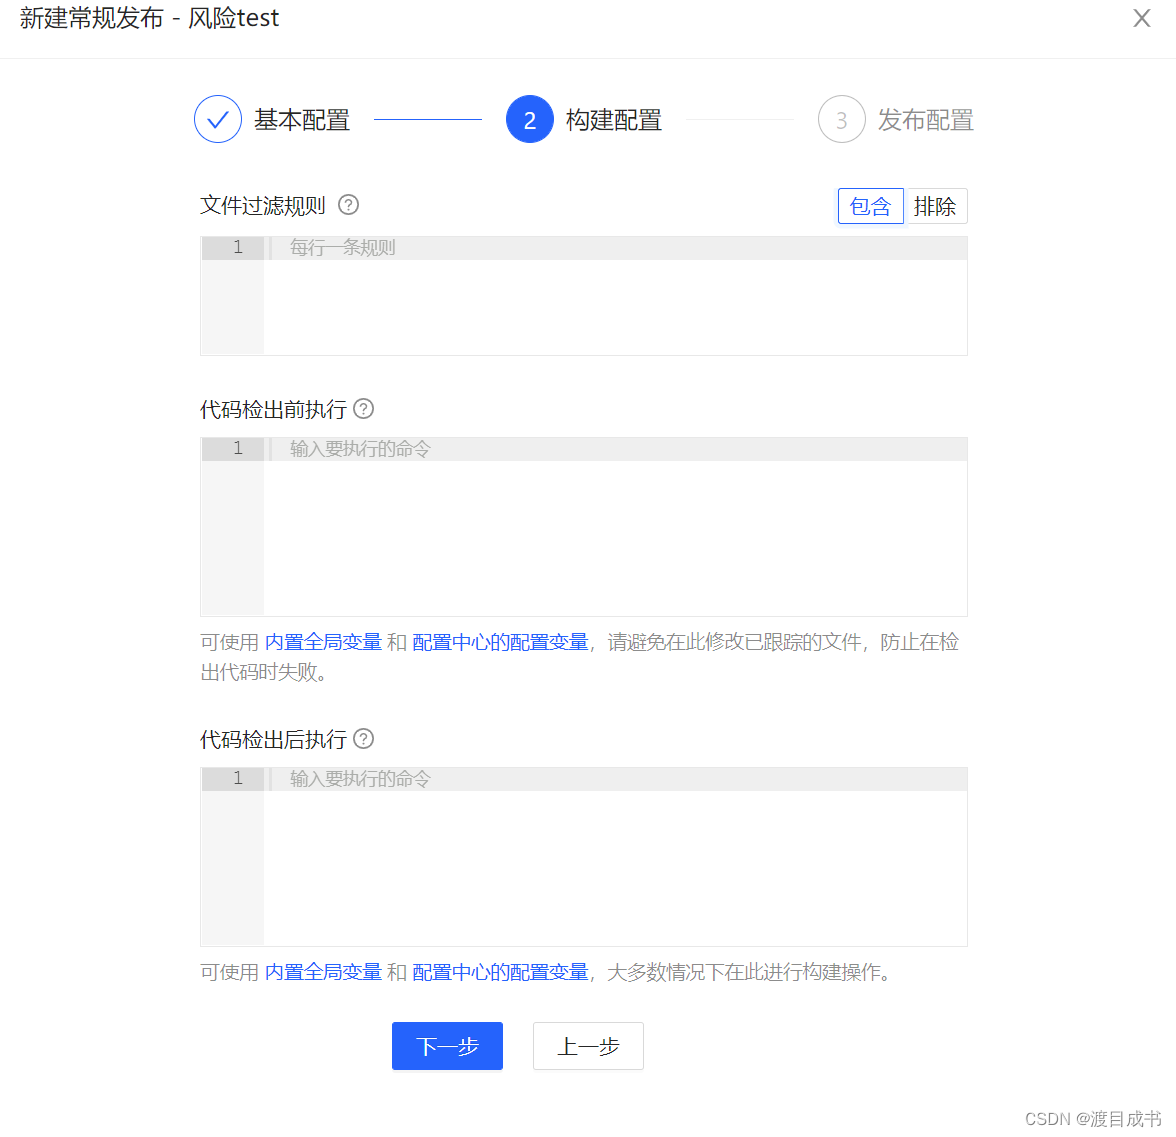Select the 构建配置 step label
The width and height of the screenshot is (1176, 1137).
coord(613,119)
